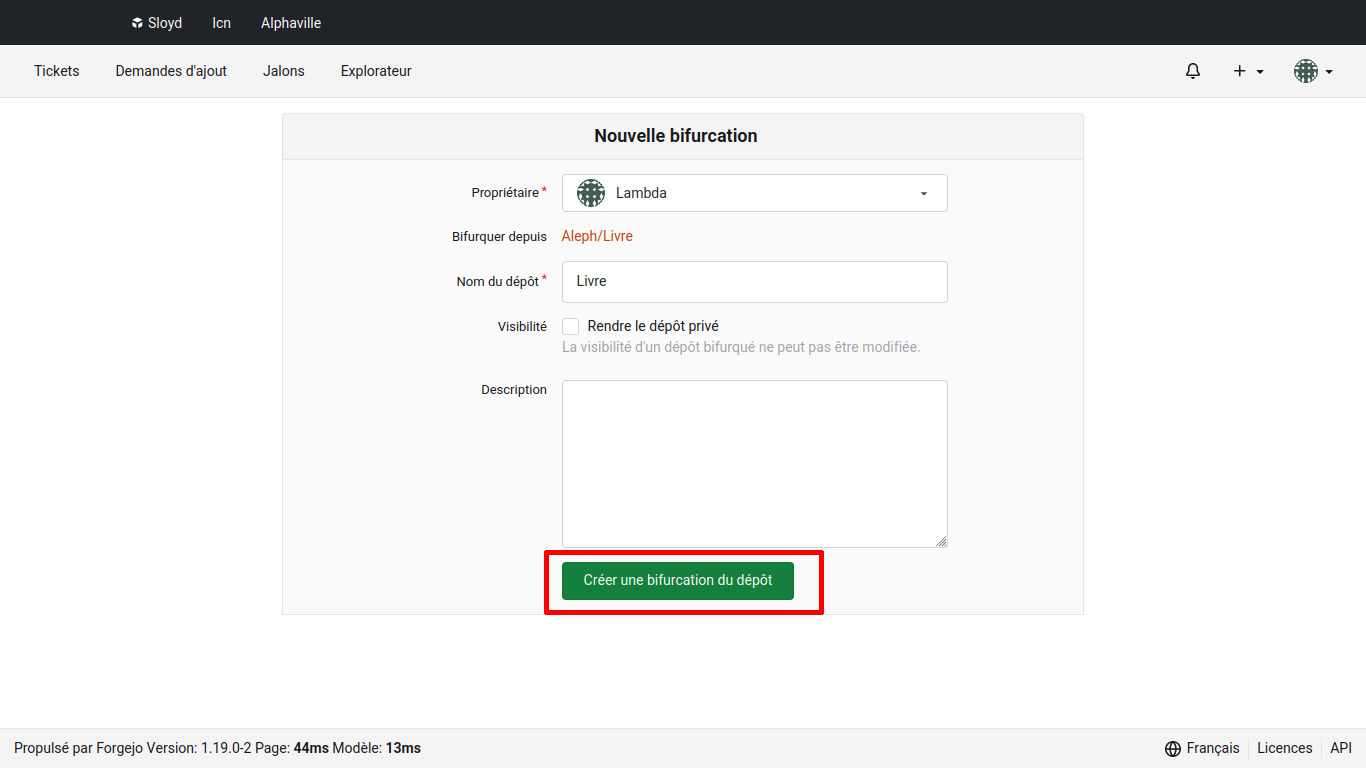
Task: Open the Explorateur page
Action: [376, 71]
